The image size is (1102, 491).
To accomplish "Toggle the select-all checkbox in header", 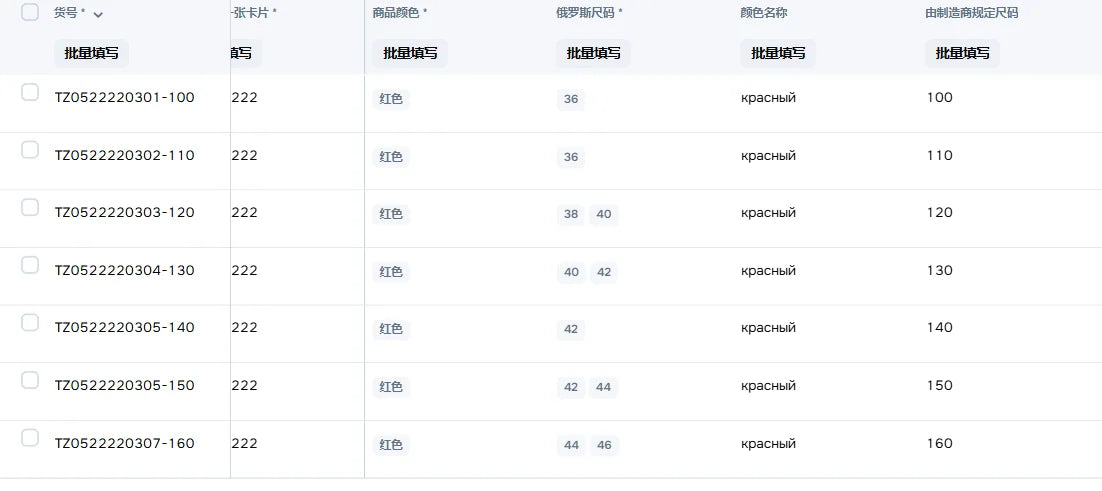I will [30, 12].
